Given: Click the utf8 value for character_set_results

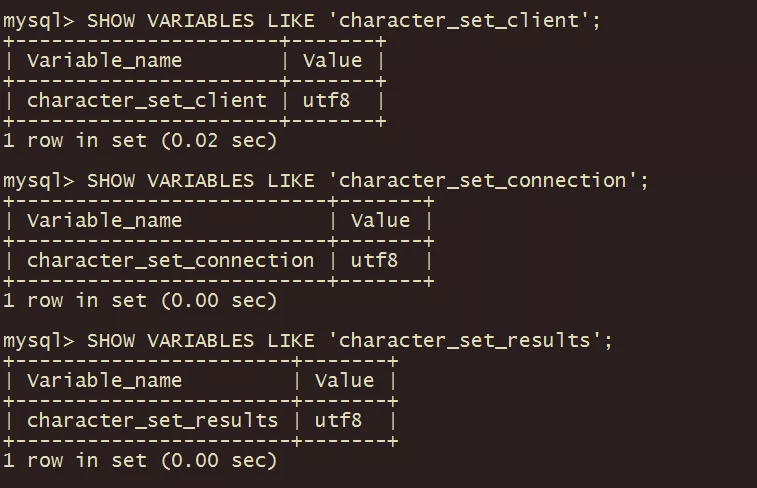Looking at the screenshot, I should (x=338, y=420).
